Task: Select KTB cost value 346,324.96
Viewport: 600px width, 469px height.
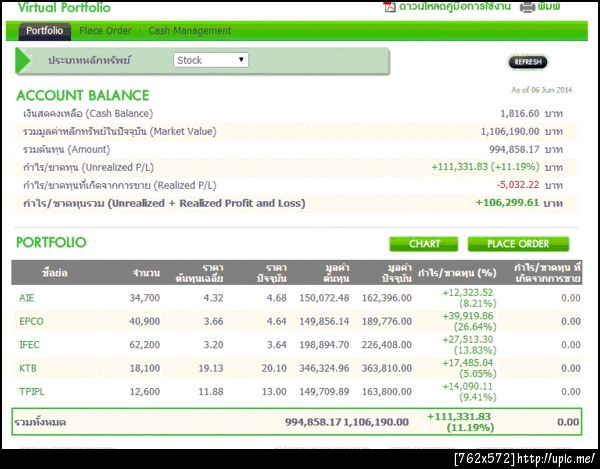Action: 324,368
